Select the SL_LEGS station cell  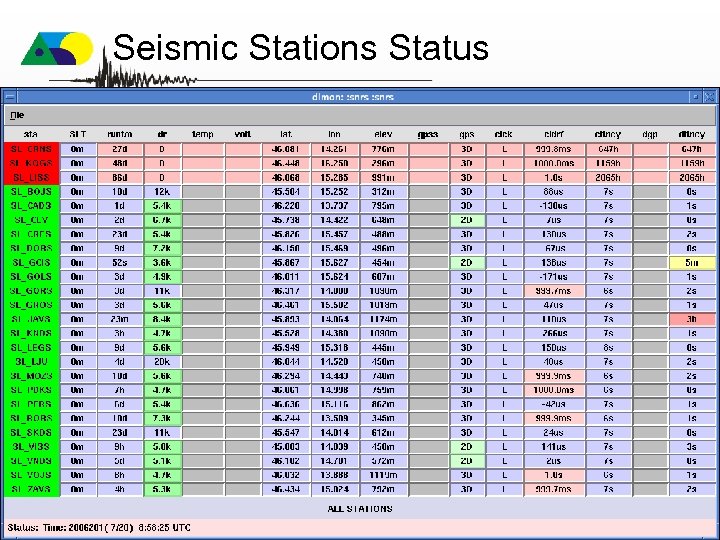[32, 348]
